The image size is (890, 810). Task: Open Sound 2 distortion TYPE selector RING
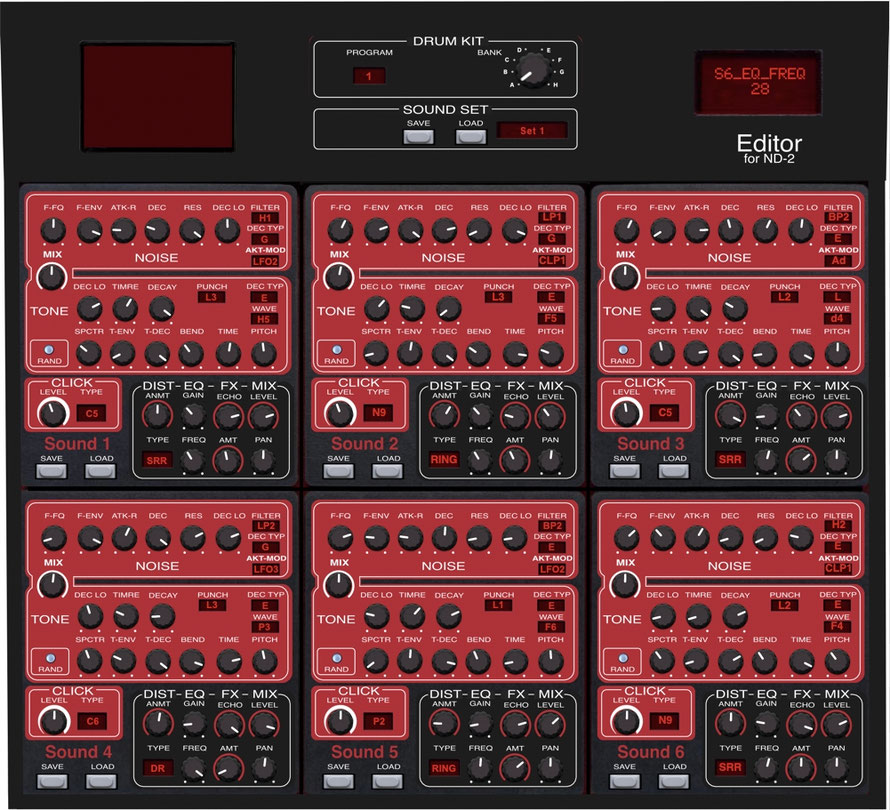tap(444, 459)
